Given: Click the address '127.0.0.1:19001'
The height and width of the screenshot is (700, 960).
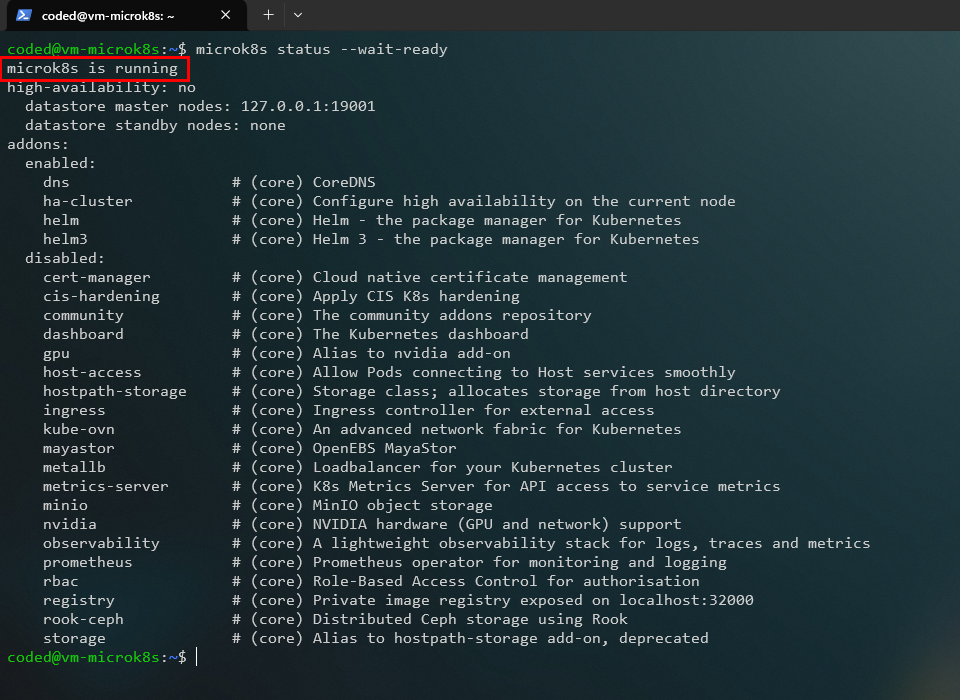Looking at the screenshot, I should pos(308,106).
